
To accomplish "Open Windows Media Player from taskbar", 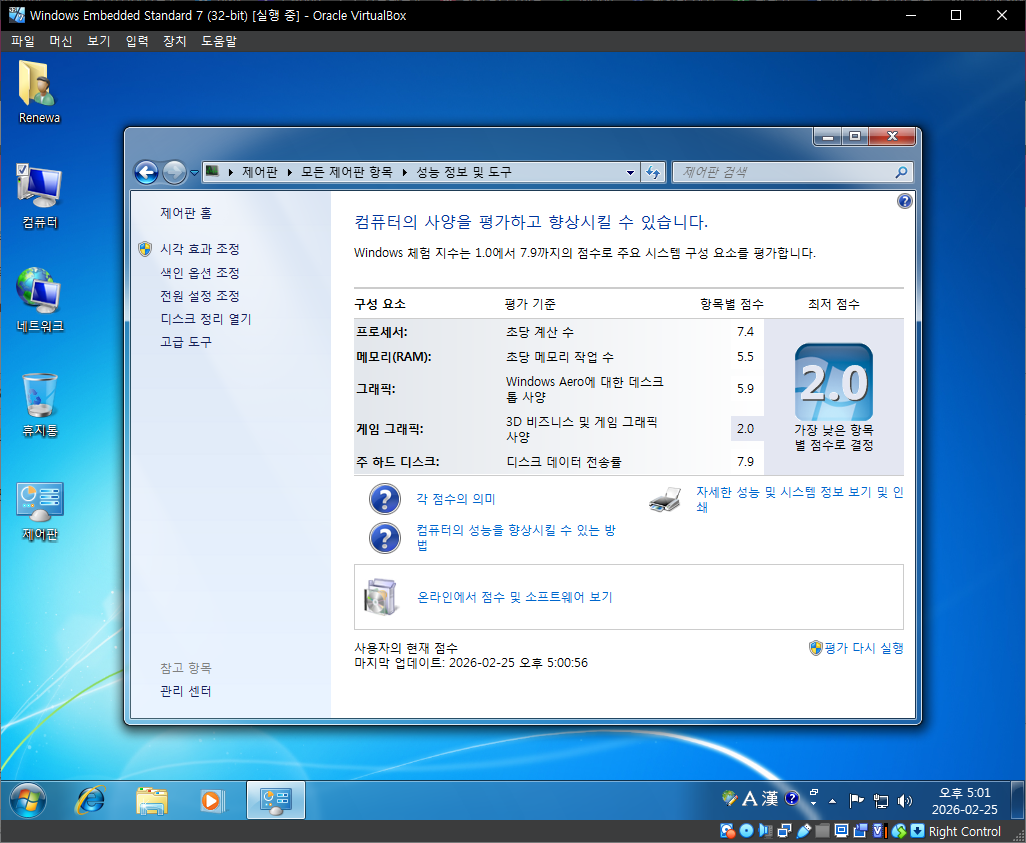I will point(211,800).
